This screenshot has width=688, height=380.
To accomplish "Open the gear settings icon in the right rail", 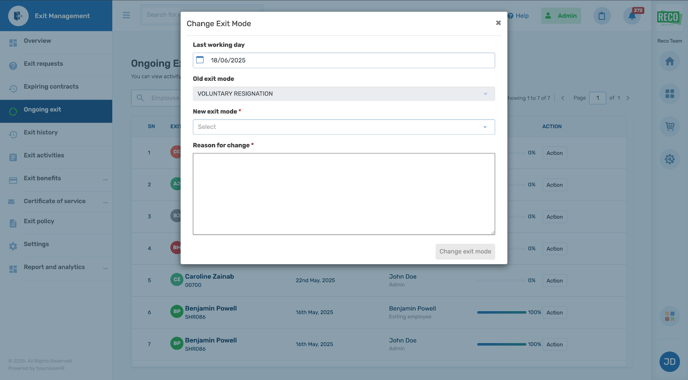I will point(670,159).
